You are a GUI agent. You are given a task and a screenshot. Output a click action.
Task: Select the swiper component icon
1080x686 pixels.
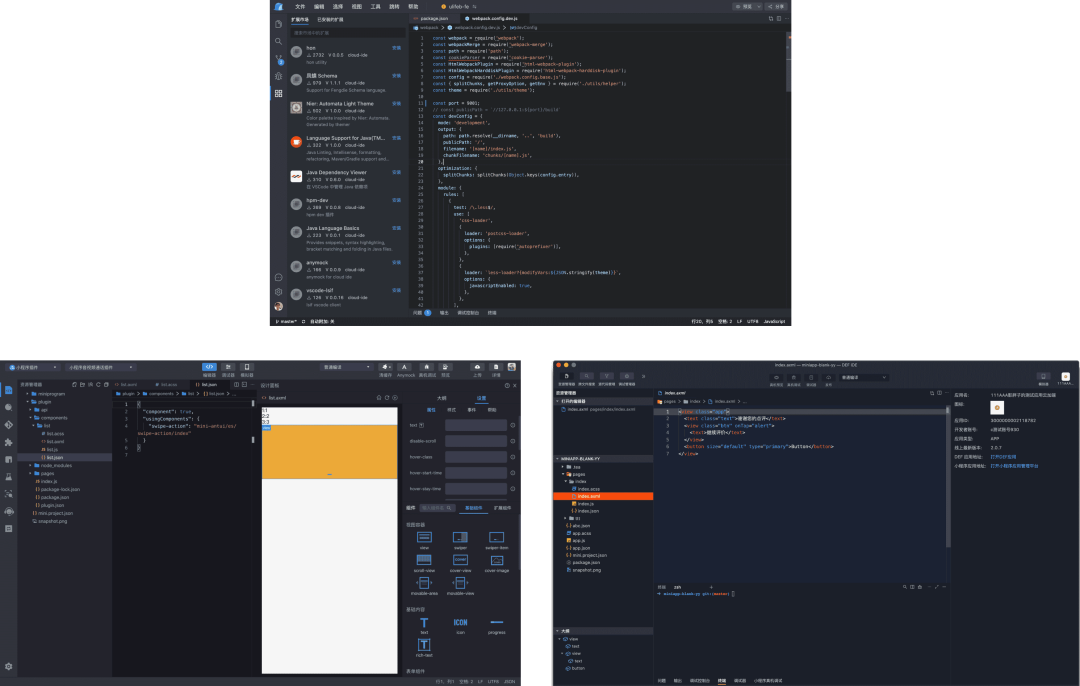[x=460, y=538]
